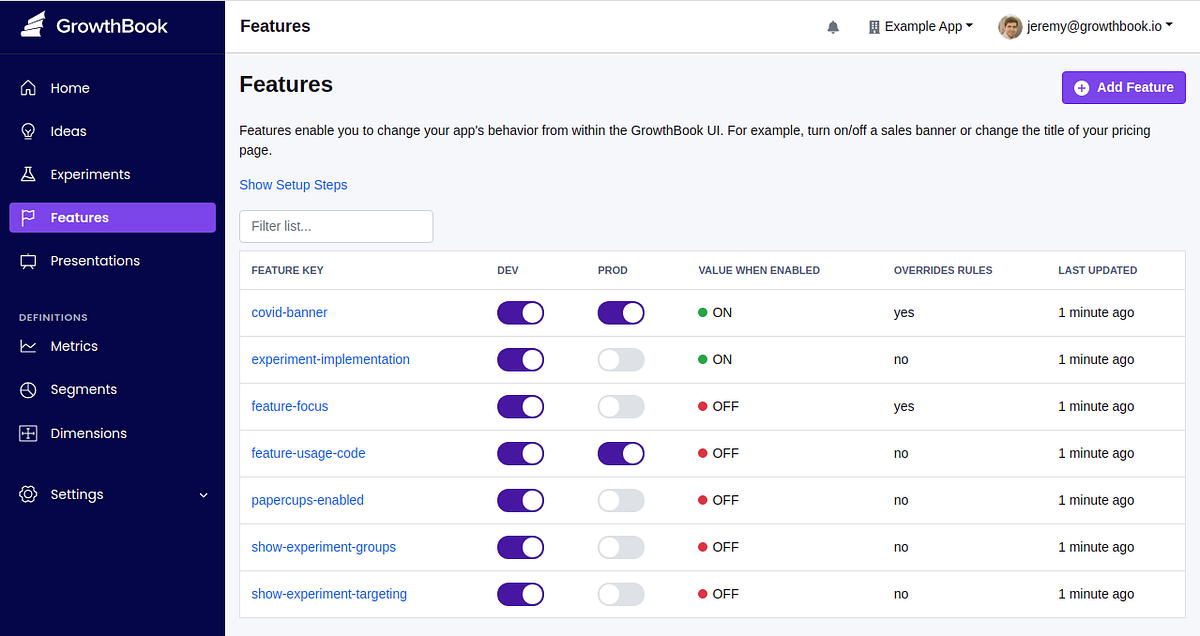Click the filter list search field
The image size is (1200, 636).
[336, 226]
